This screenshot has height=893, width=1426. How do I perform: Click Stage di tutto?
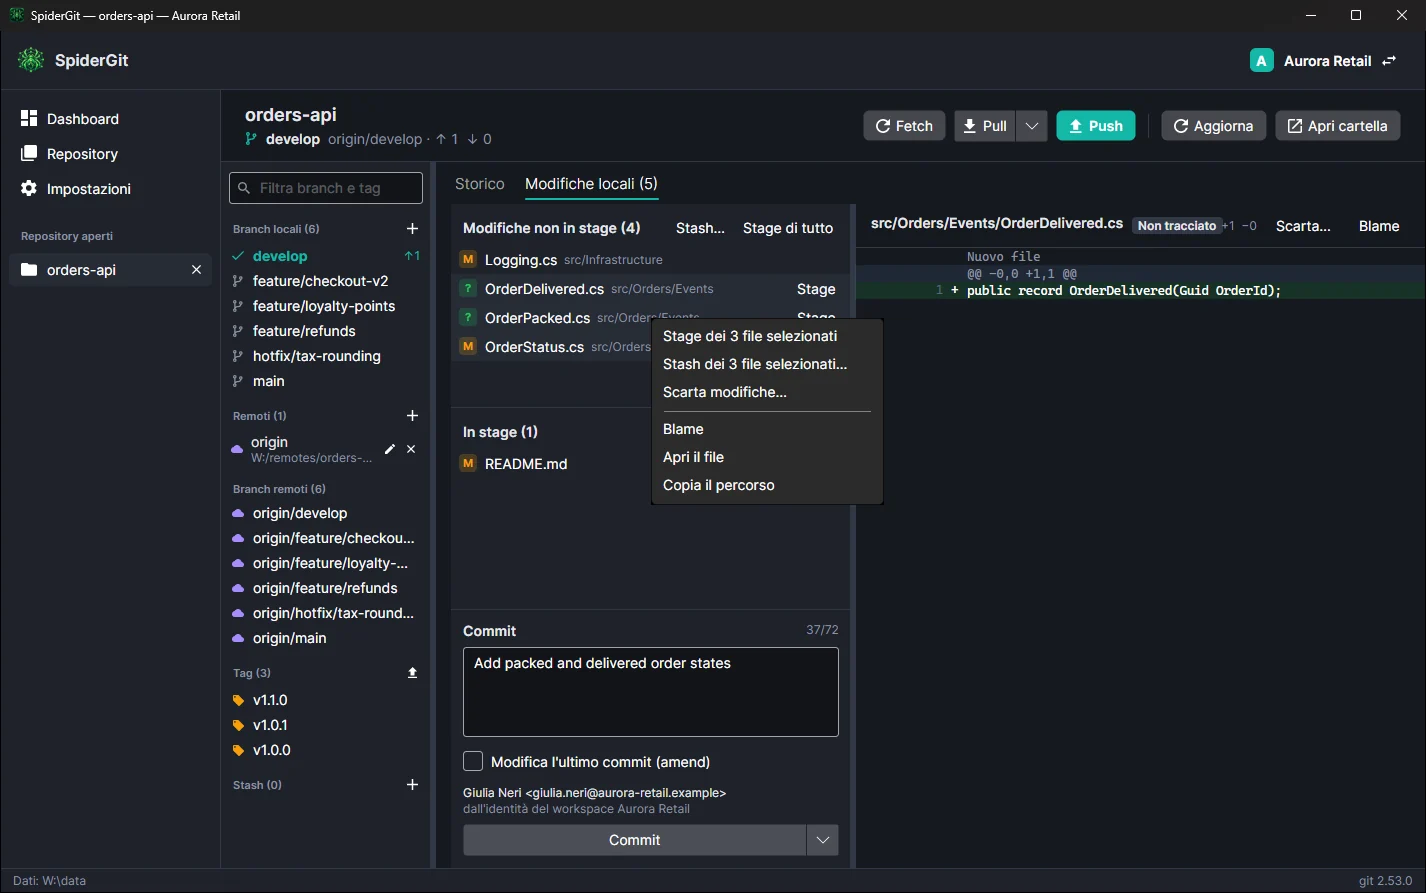(x=788, y=228)
